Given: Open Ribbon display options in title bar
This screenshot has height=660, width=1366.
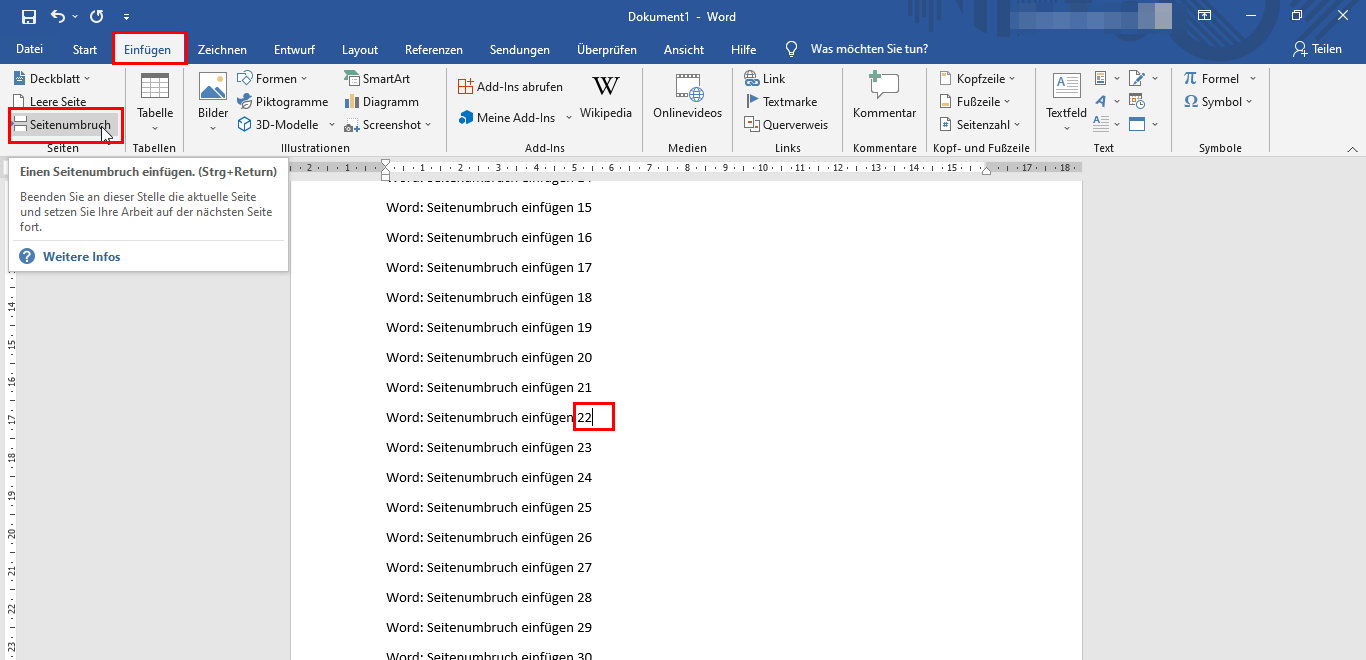Looking at the screenshot, I should (x=1205, y=16).
